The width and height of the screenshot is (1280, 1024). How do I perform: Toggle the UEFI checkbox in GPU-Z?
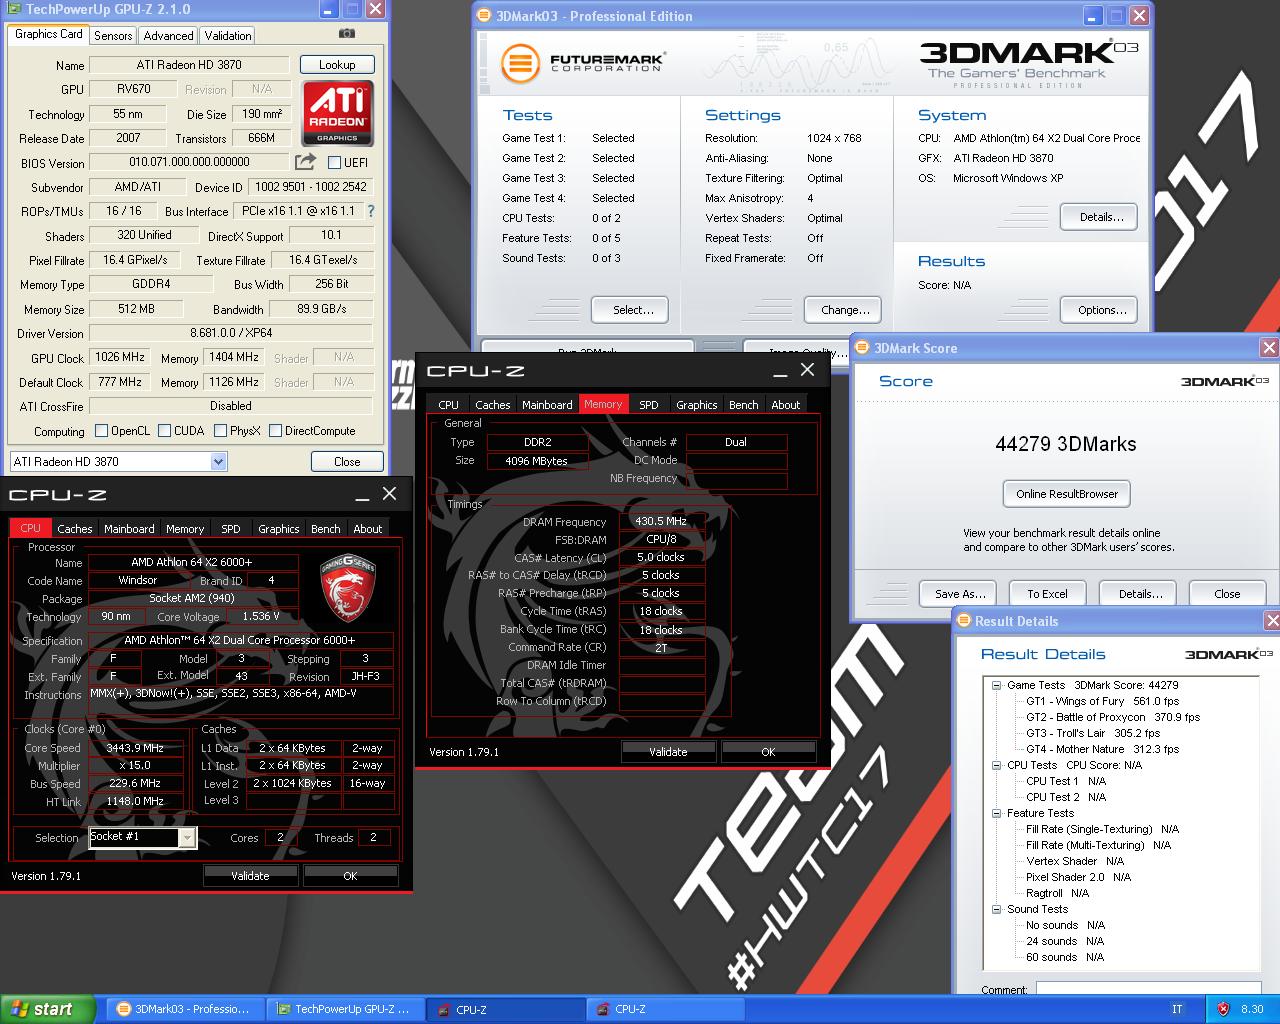(335, 162)
